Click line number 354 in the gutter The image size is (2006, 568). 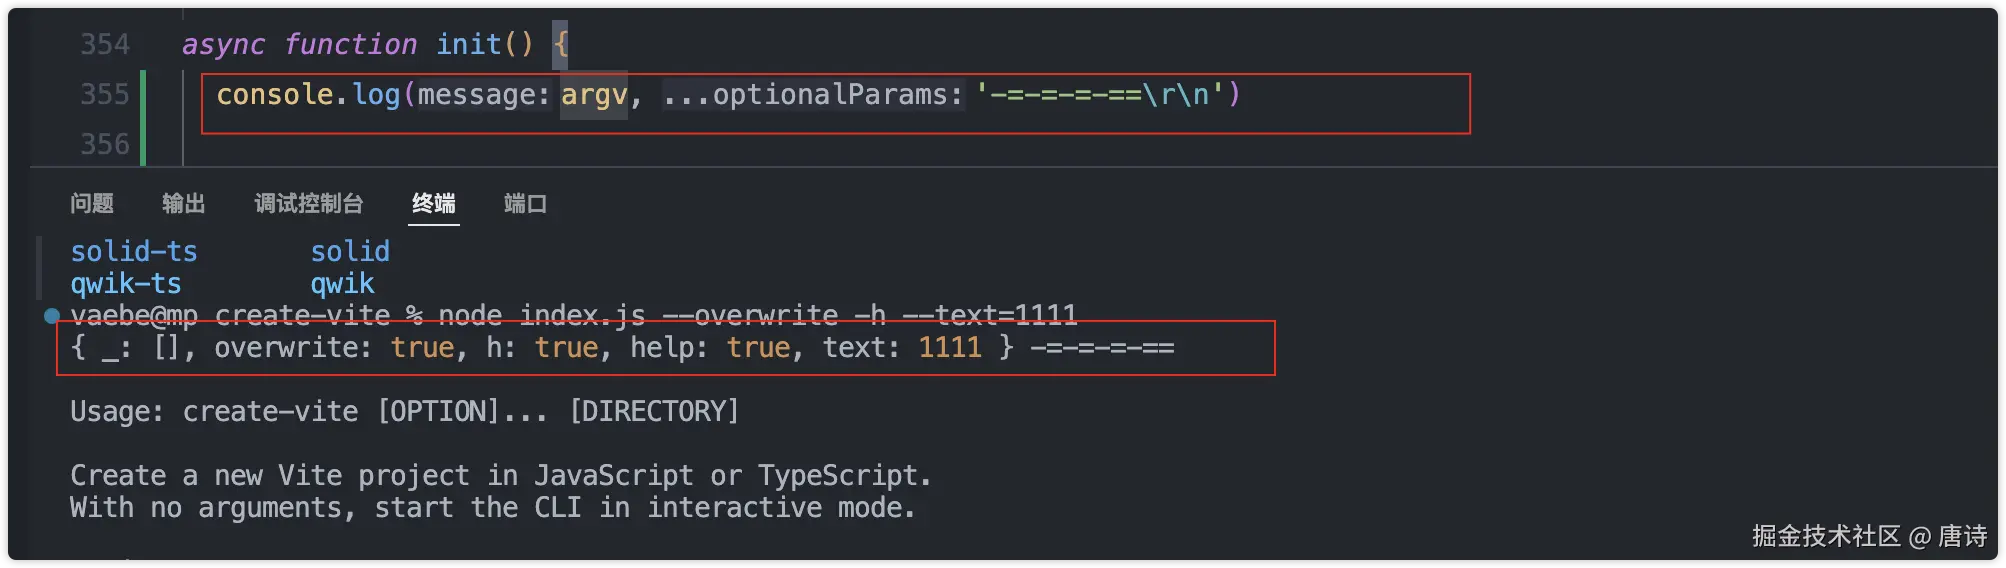[105, 44]
